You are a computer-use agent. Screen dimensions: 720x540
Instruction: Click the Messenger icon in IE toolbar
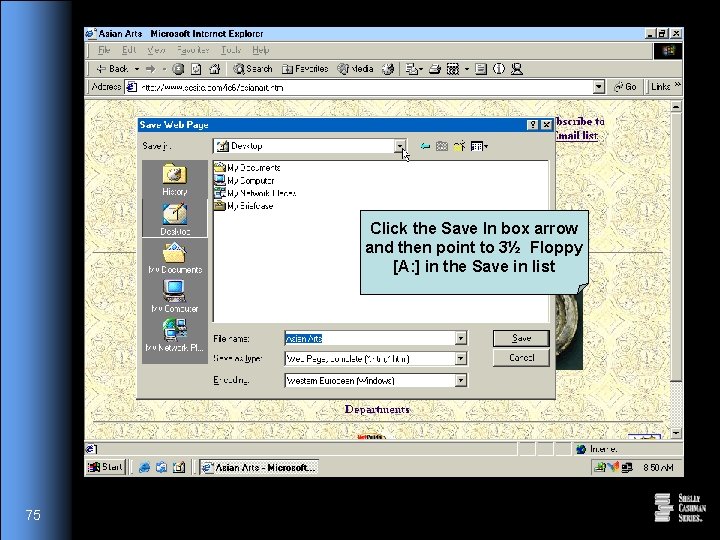(x=517, y=69)
